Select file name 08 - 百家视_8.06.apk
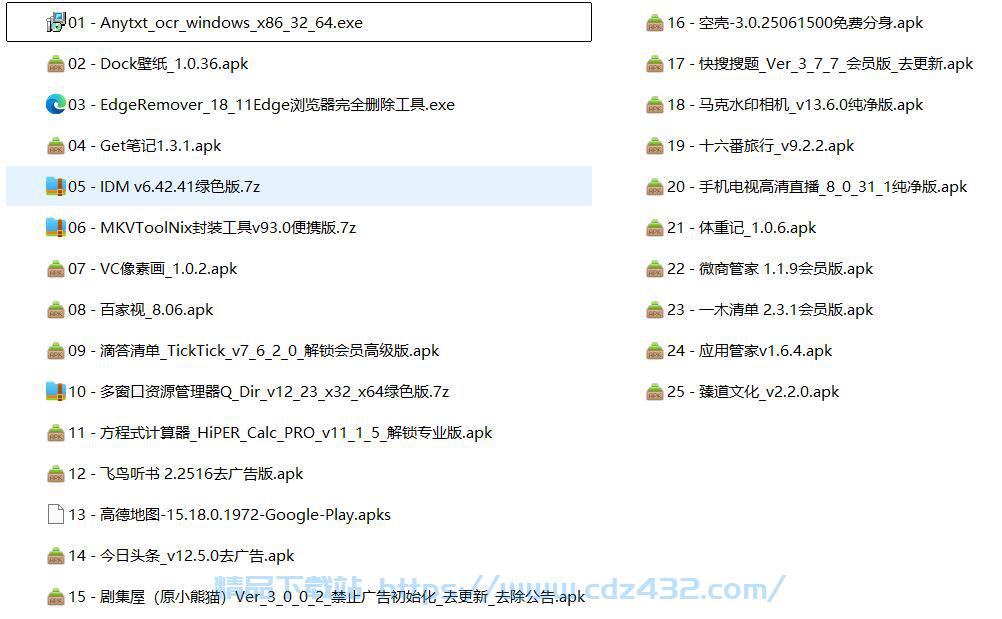The width and height of the screenshot is (1002, 619). point(141,310)
